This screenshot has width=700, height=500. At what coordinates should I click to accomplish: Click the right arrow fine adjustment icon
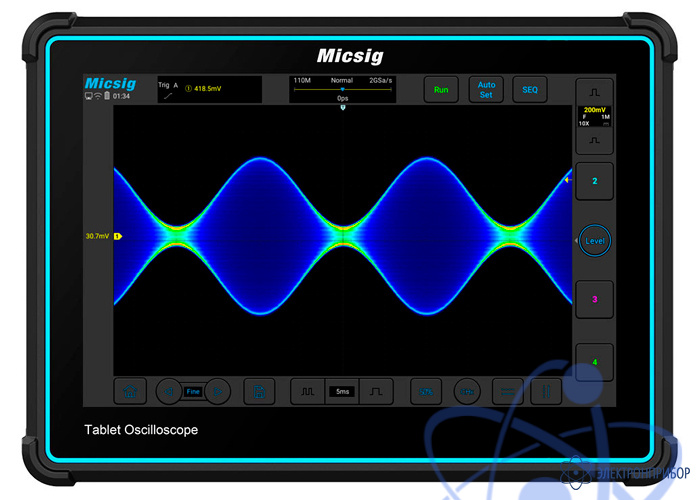tap(218, 392)
